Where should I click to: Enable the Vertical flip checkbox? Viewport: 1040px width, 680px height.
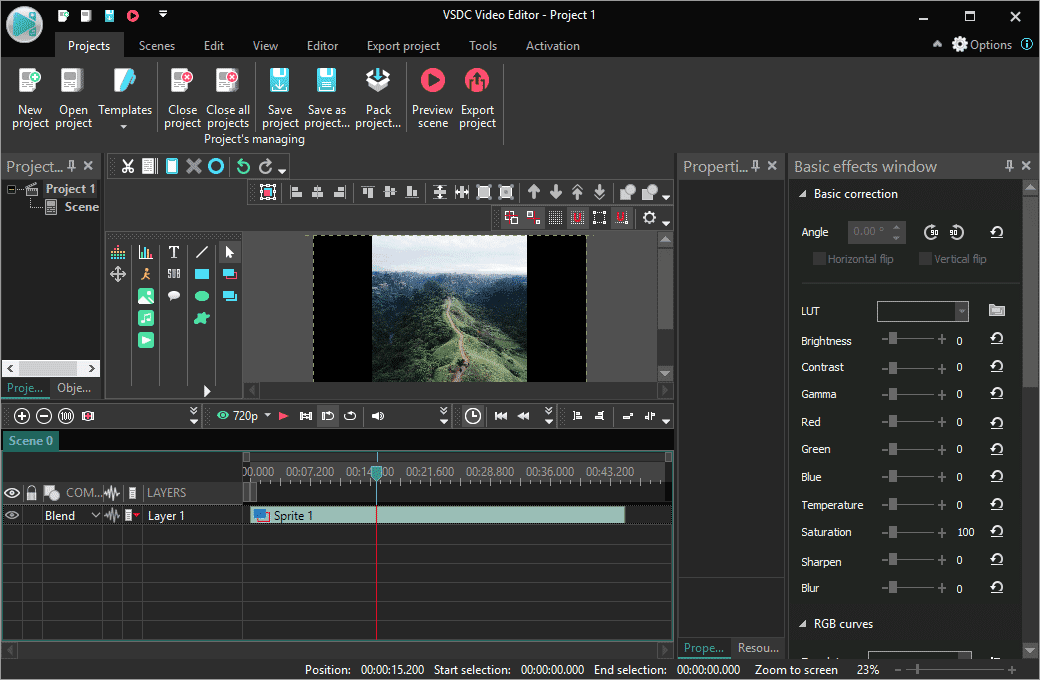click(x=925, y=259)
